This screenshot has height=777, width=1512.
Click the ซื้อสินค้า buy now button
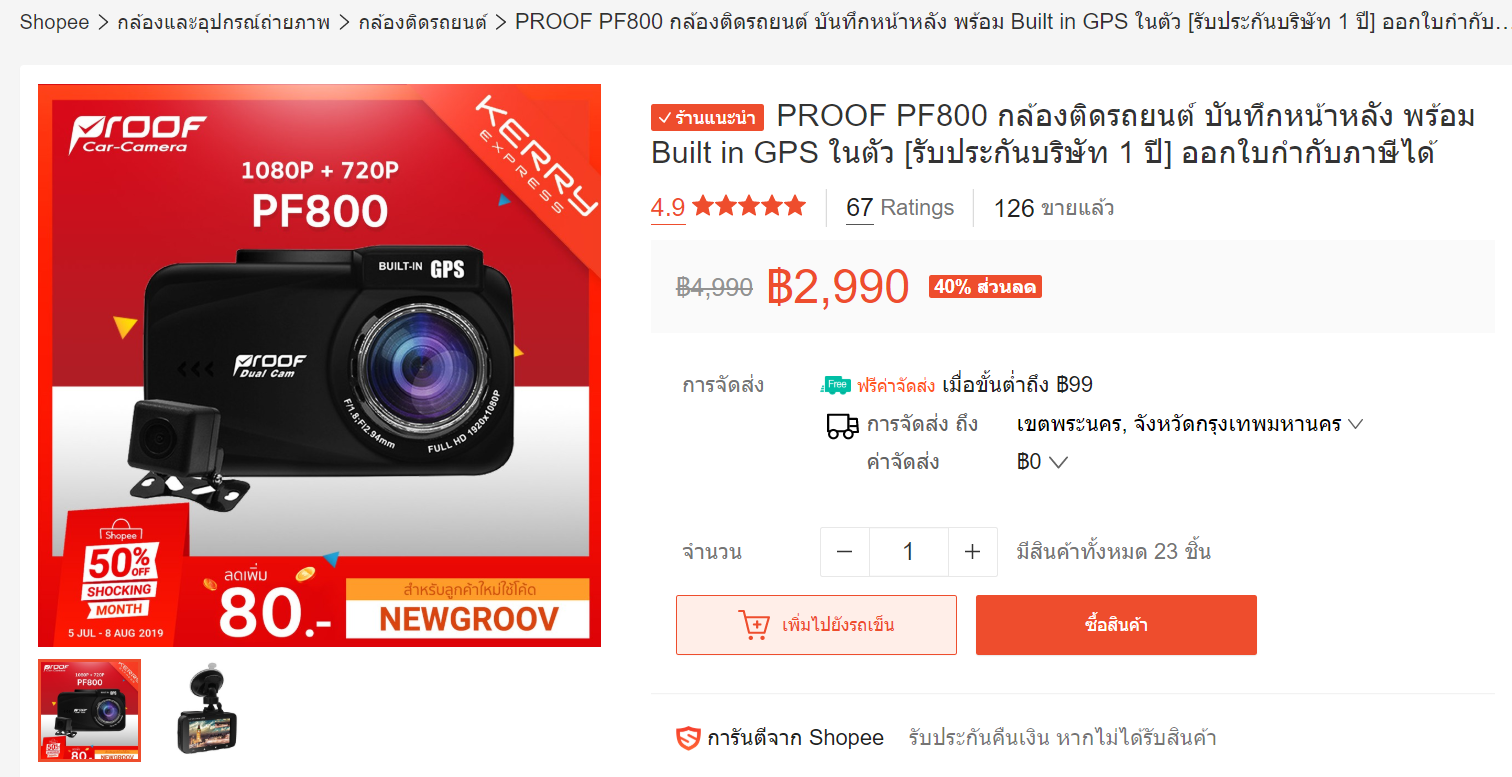coord(1116,625)
